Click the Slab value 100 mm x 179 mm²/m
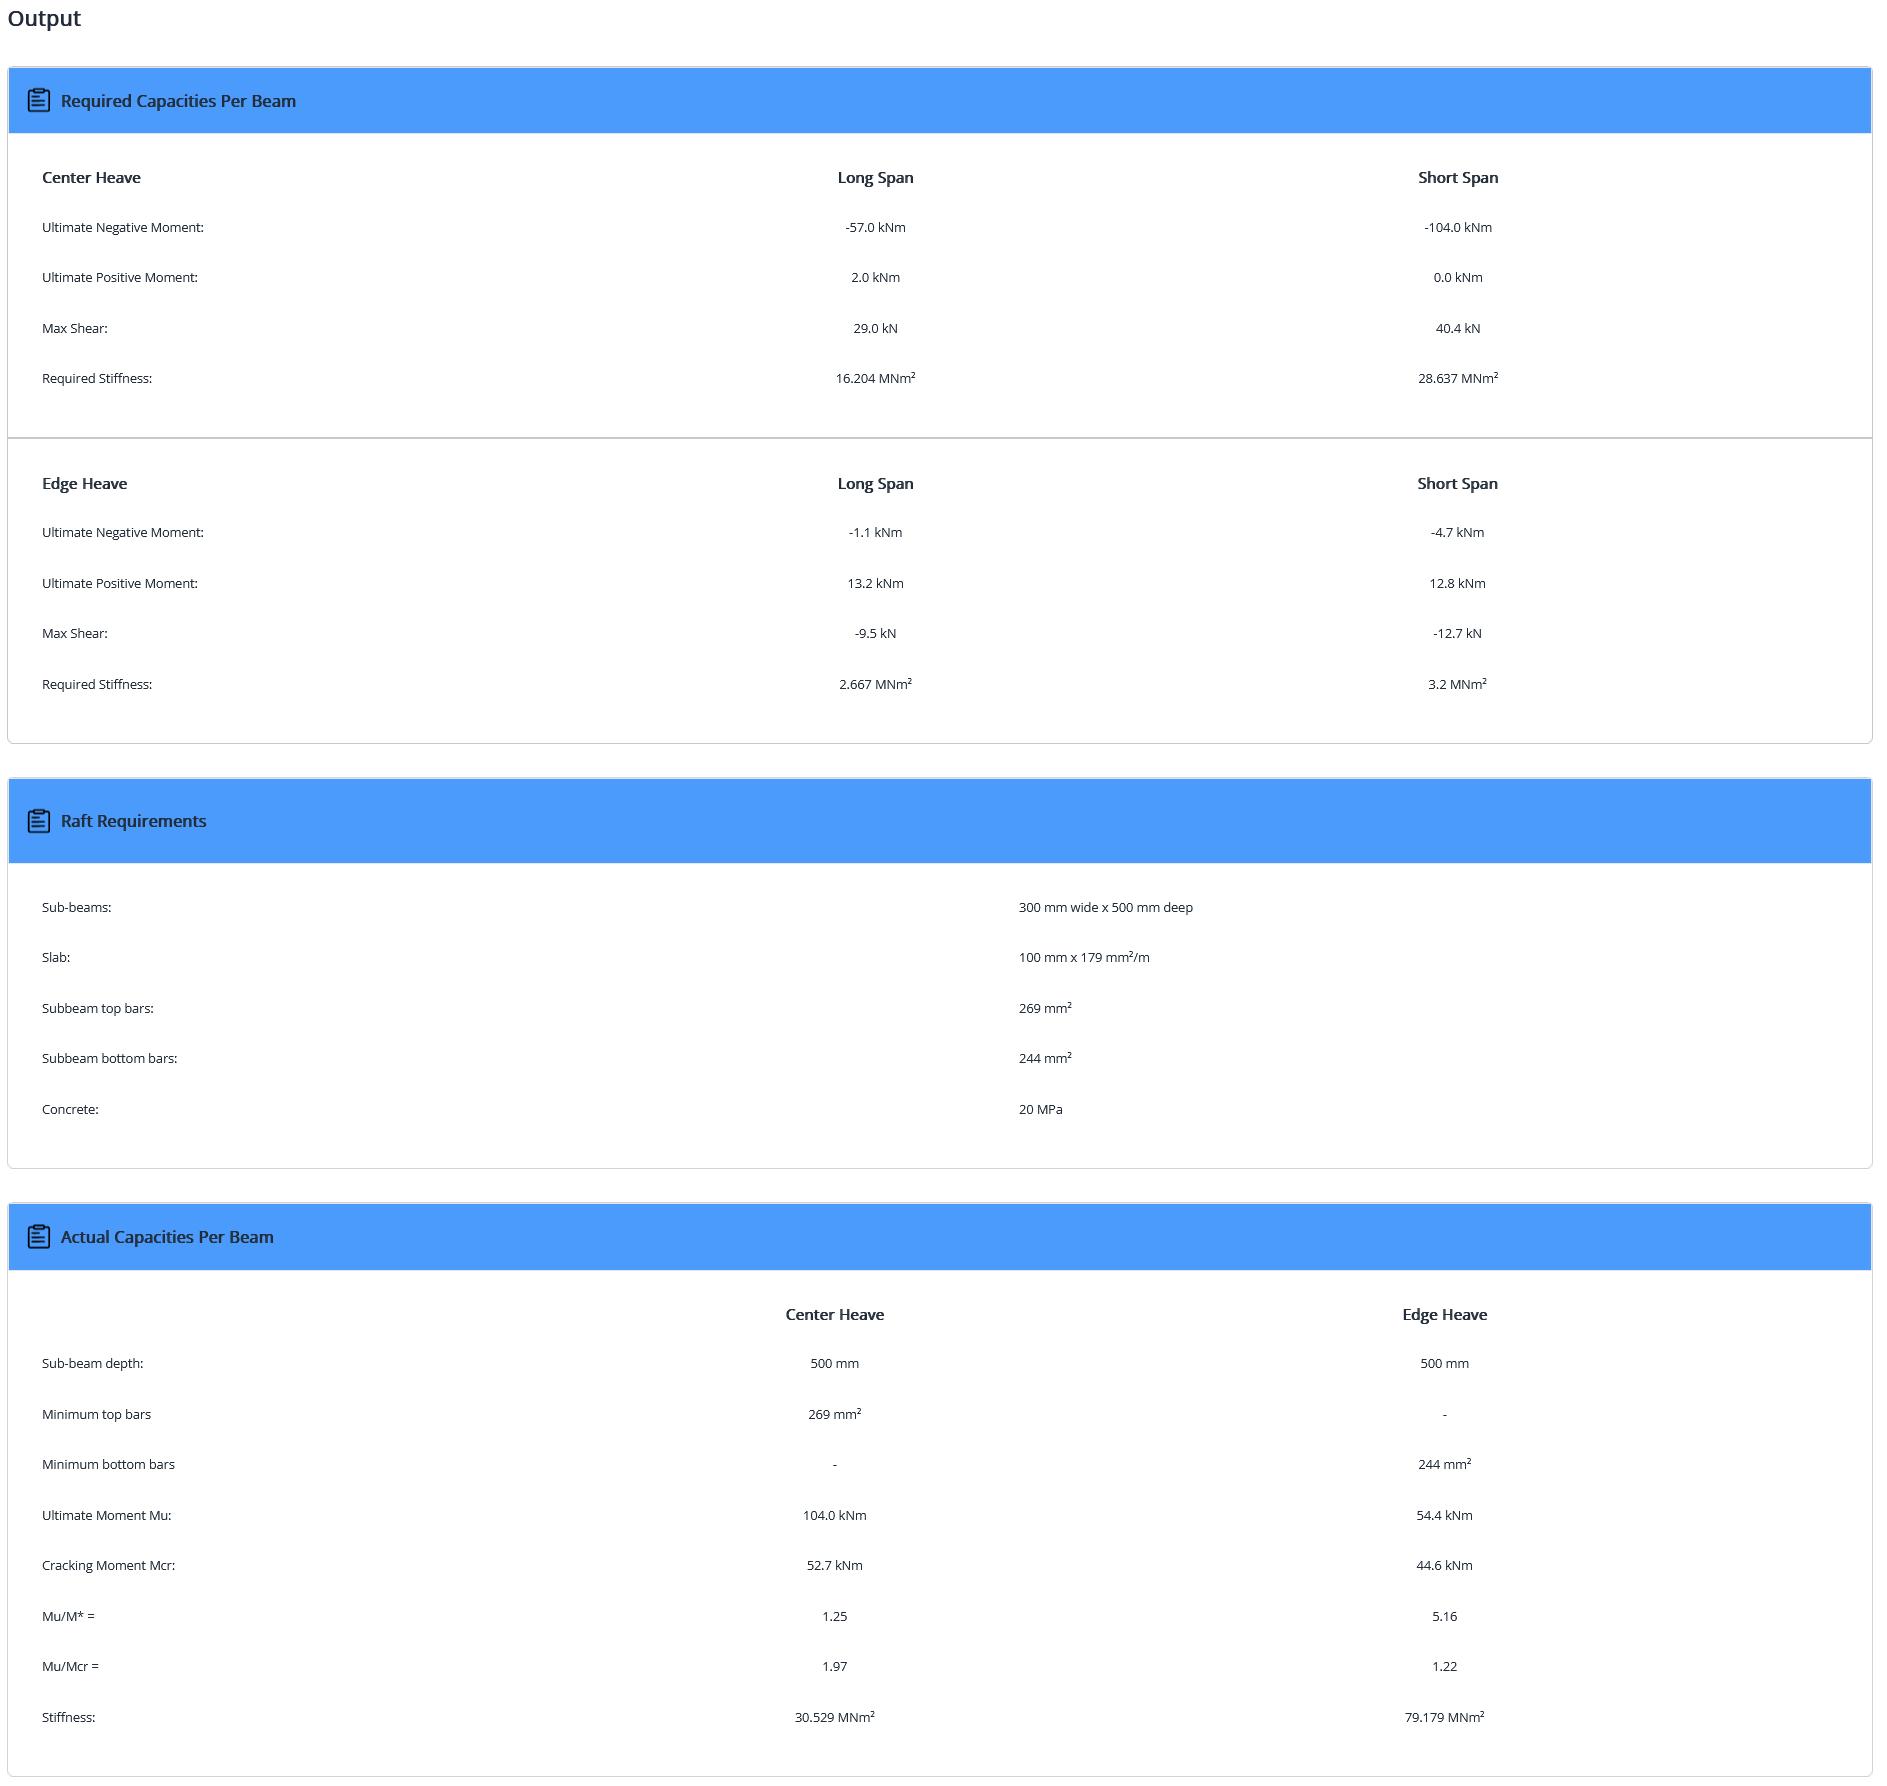The height and width of the screenshot is (1786, 1887). 1083,958
